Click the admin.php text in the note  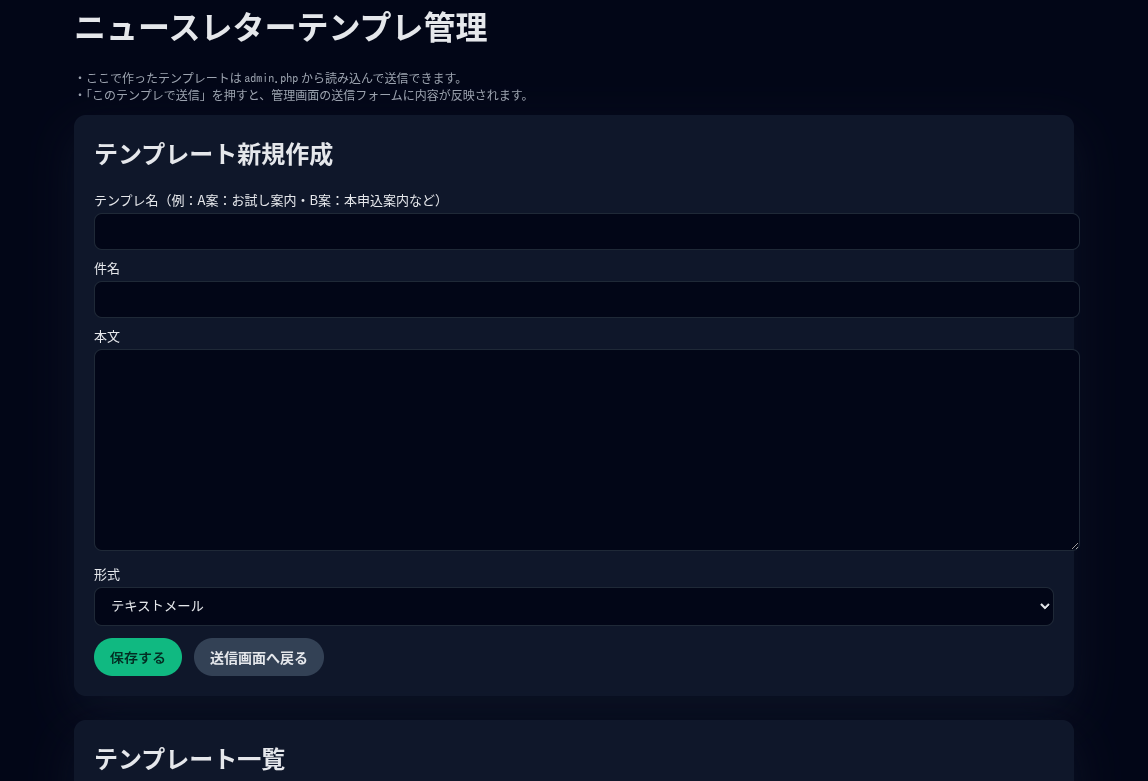(271, 78)
